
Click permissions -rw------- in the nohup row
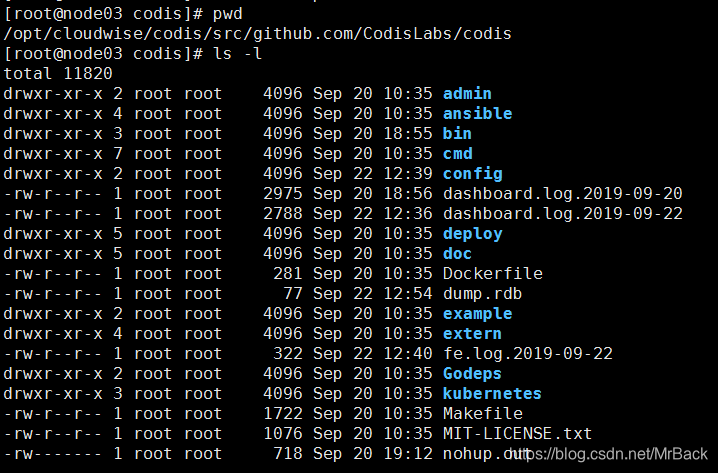53,454
